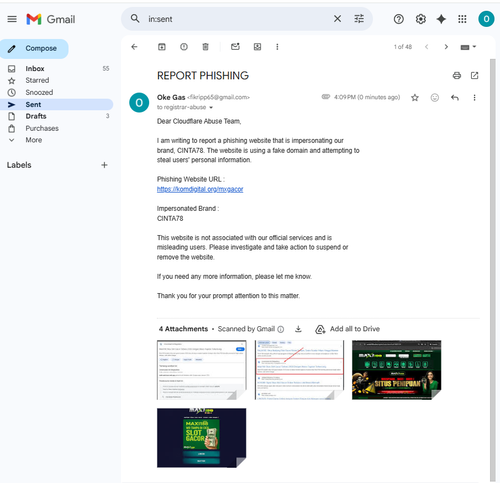500x483 pixels.
Task: Download all attachments
Action: (x=298, y=329)
